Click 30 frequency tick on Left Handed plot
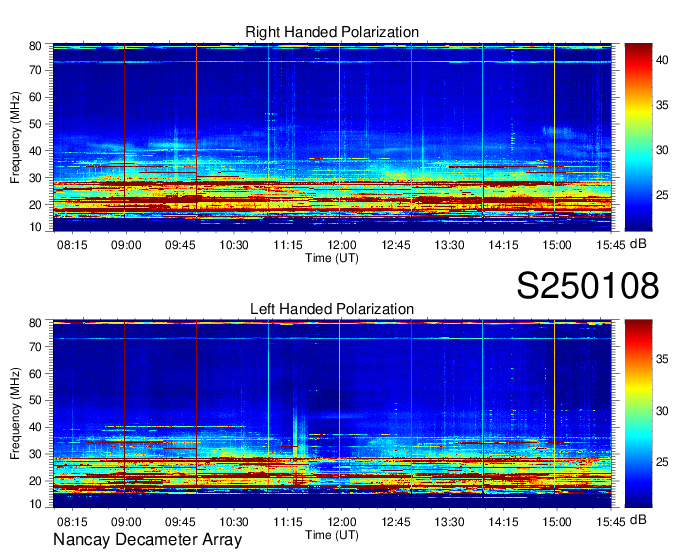The height and width of the screenshot is (552, 680). 35,454
